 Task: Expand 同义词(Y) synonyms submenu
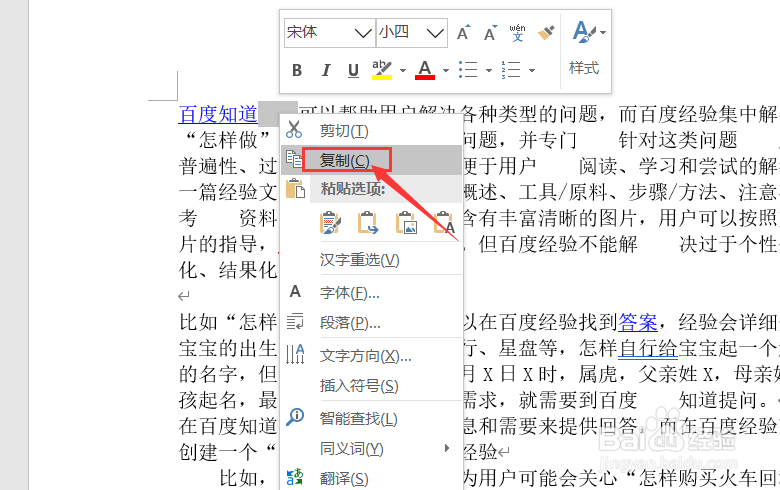click(371, 449)
